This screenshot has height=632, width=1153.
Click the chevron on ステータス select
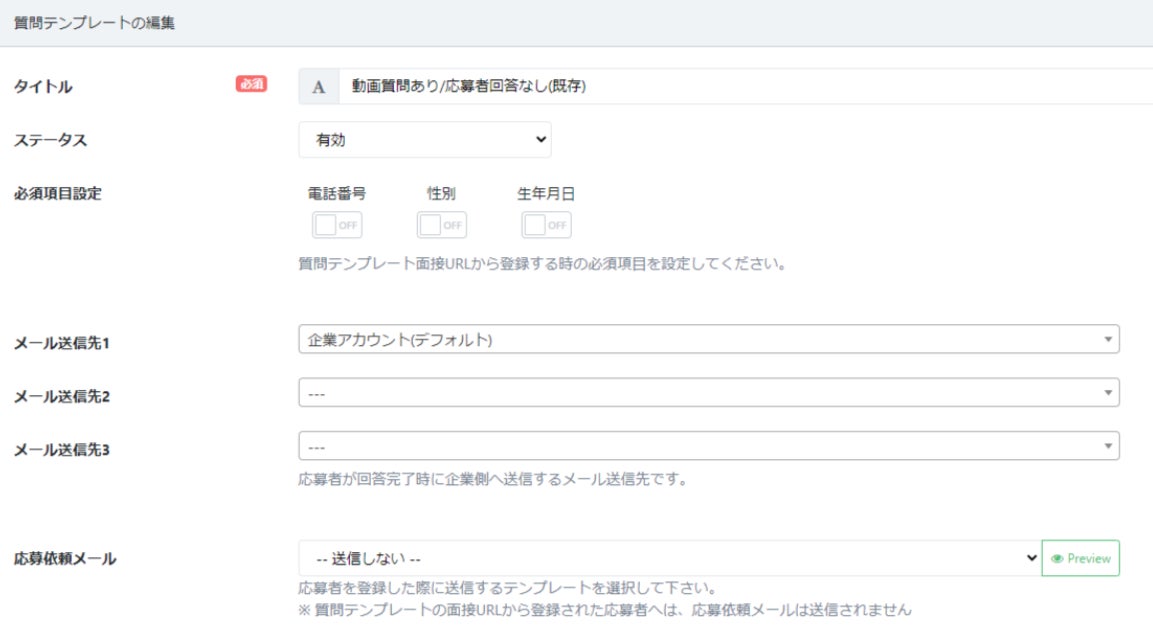point(541,140)
